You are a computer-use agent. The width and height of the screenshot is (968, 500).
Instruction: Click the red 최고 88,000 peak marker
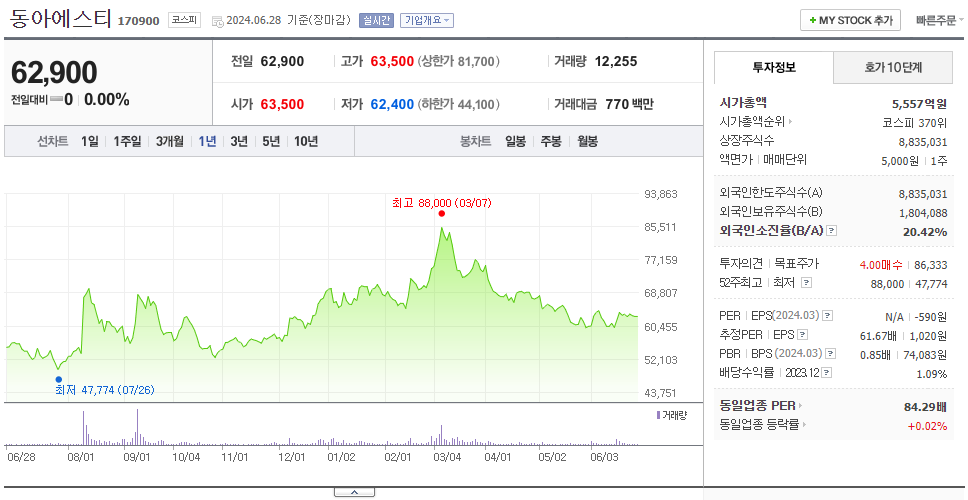(441, 214)
